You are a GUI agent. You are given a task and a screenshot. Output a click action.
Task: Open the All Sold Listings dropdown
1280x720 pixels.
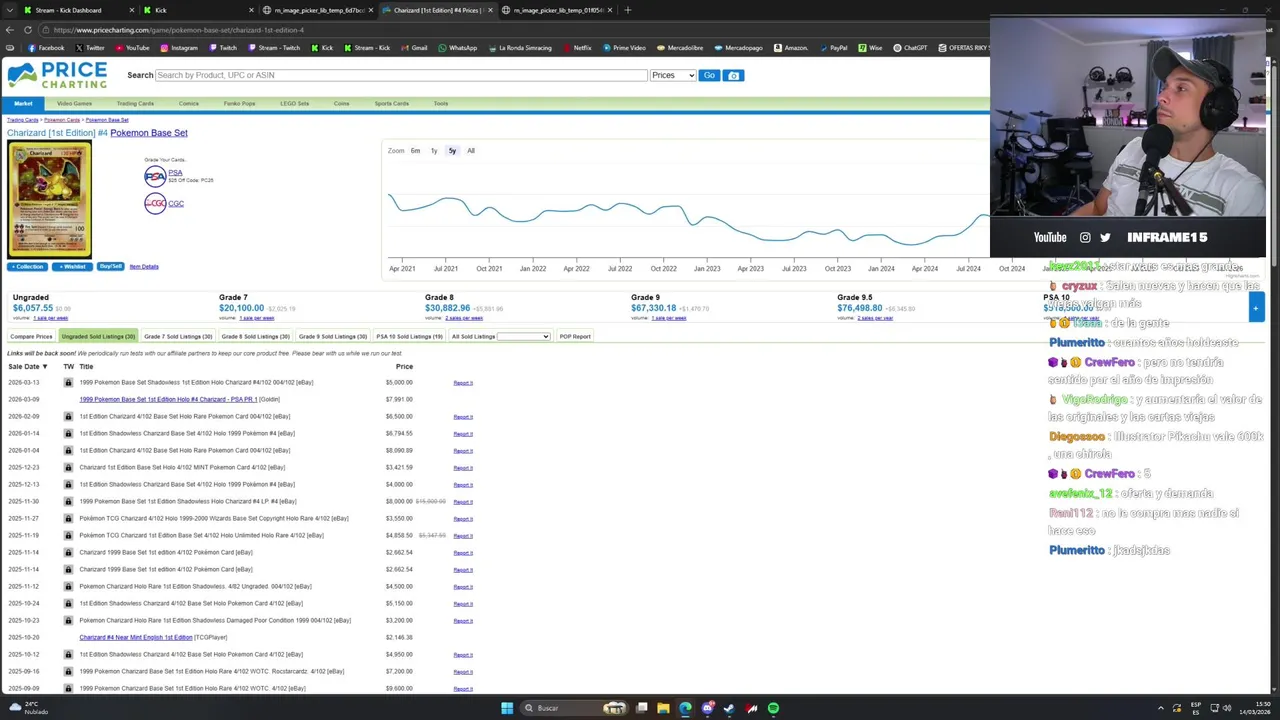[524, 337]
